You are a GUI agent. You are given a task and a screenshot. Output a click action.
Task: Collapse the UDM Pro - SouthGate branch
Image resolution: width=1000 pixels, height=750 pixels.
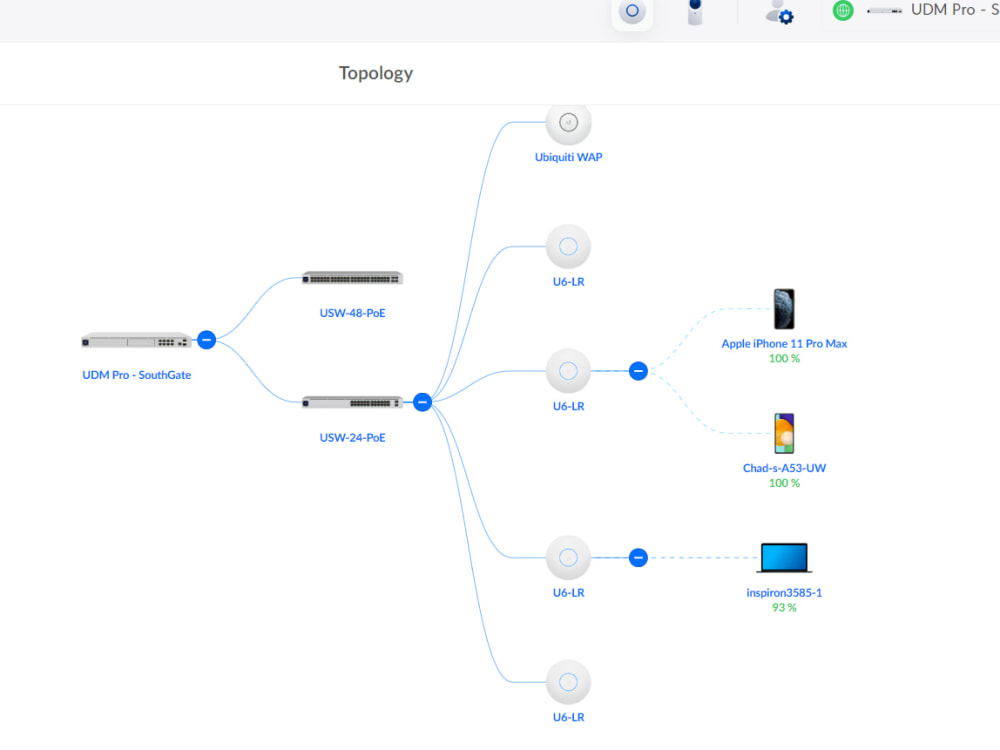click(206, 339)
